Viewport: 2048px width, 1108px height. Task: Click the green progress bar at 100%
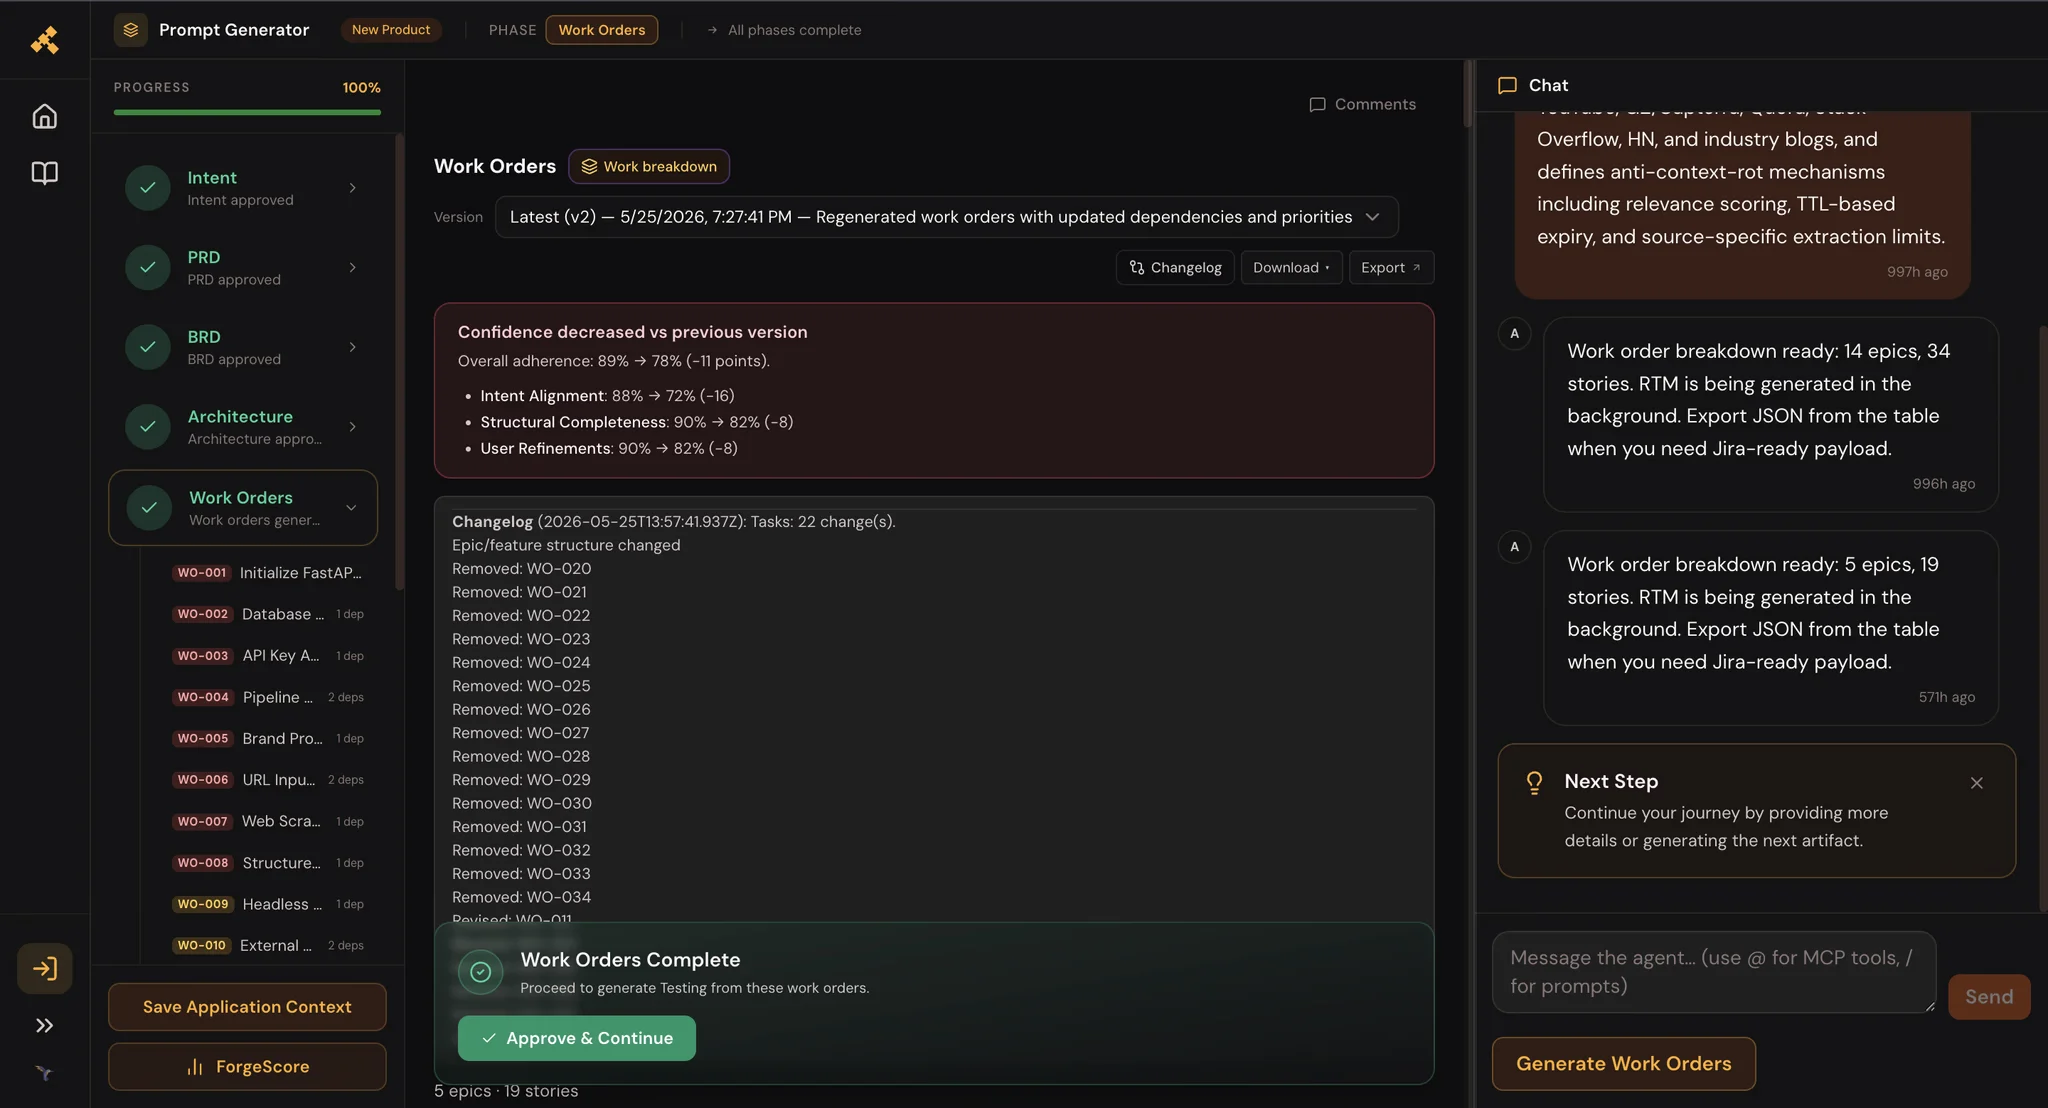coord(247,112)
